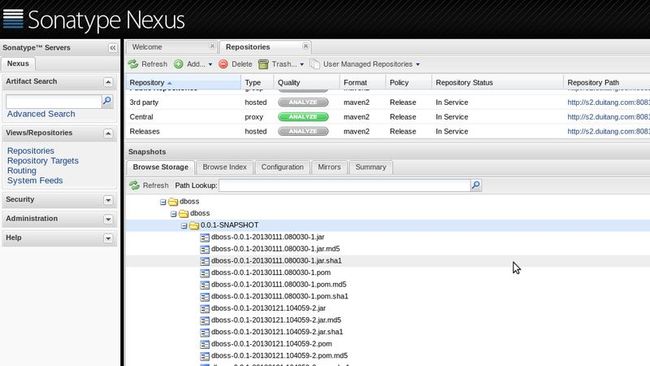Click the Artifact Search input field

point(53,101)
